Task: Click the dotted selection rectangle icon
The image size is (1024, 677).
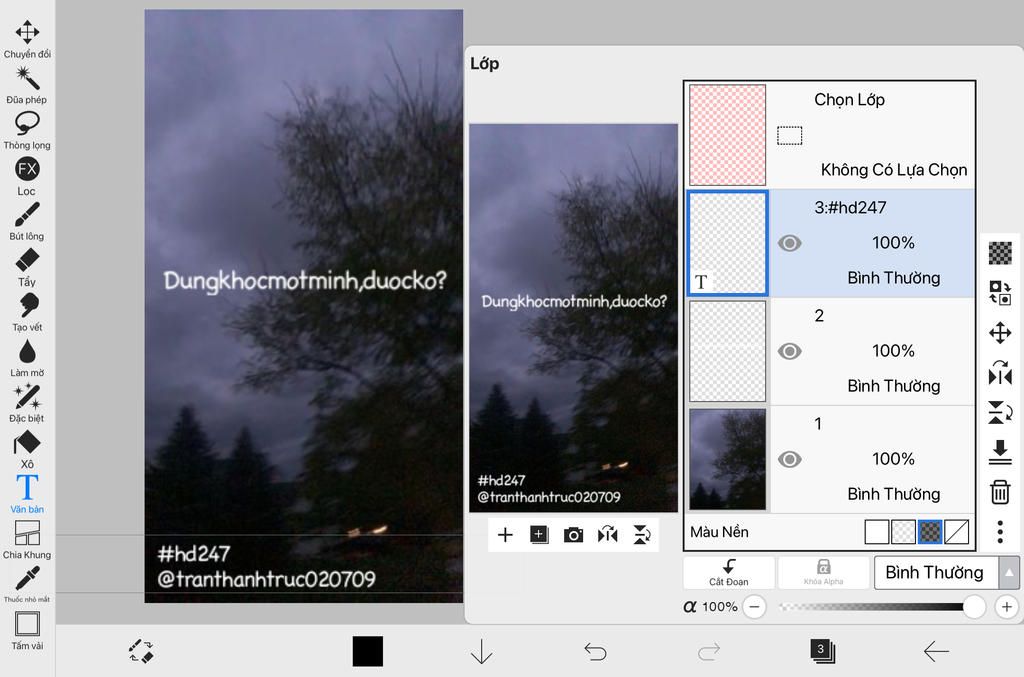Action: [790, 136]
